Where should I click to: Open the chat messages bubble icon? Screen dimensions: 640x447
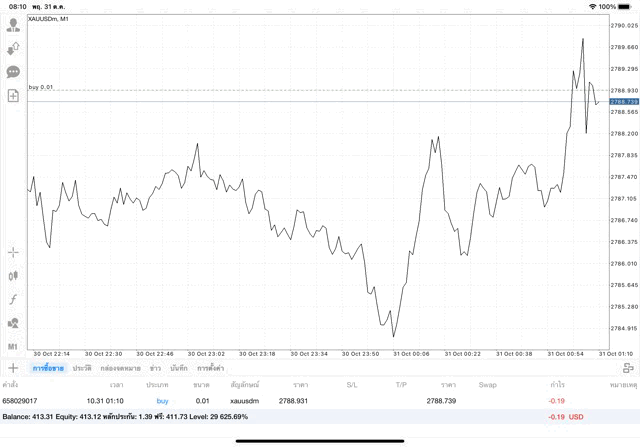point(13,72)
